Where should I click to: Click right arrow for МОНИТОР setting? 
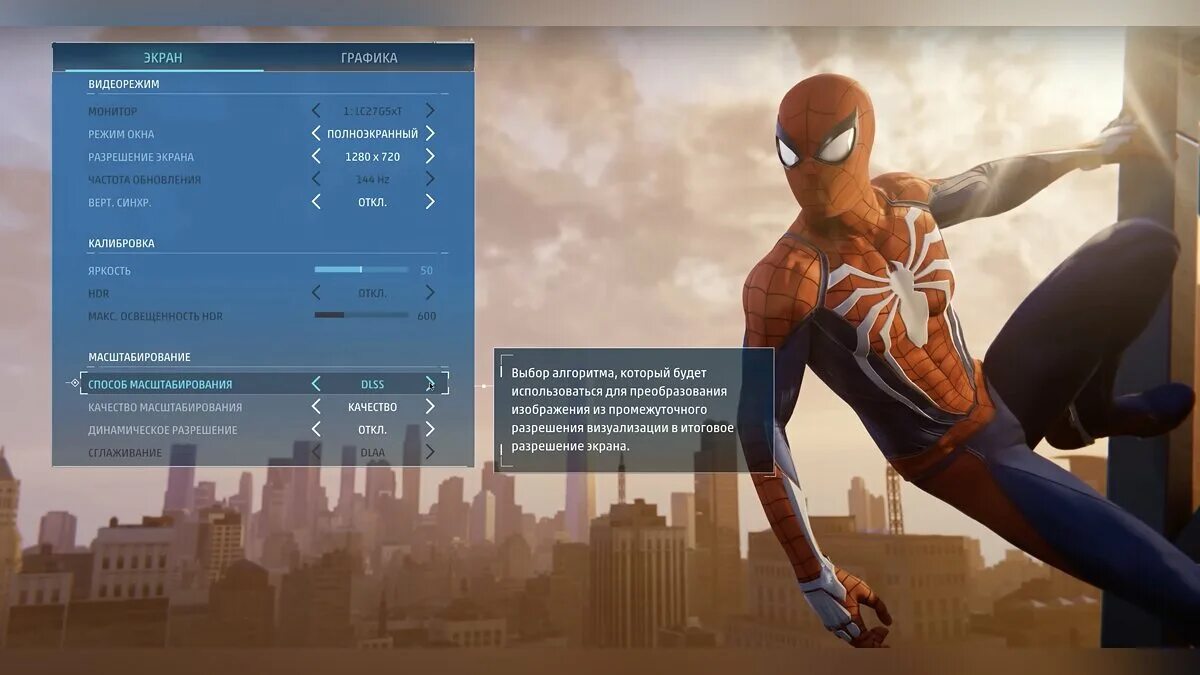coord(430,111)
